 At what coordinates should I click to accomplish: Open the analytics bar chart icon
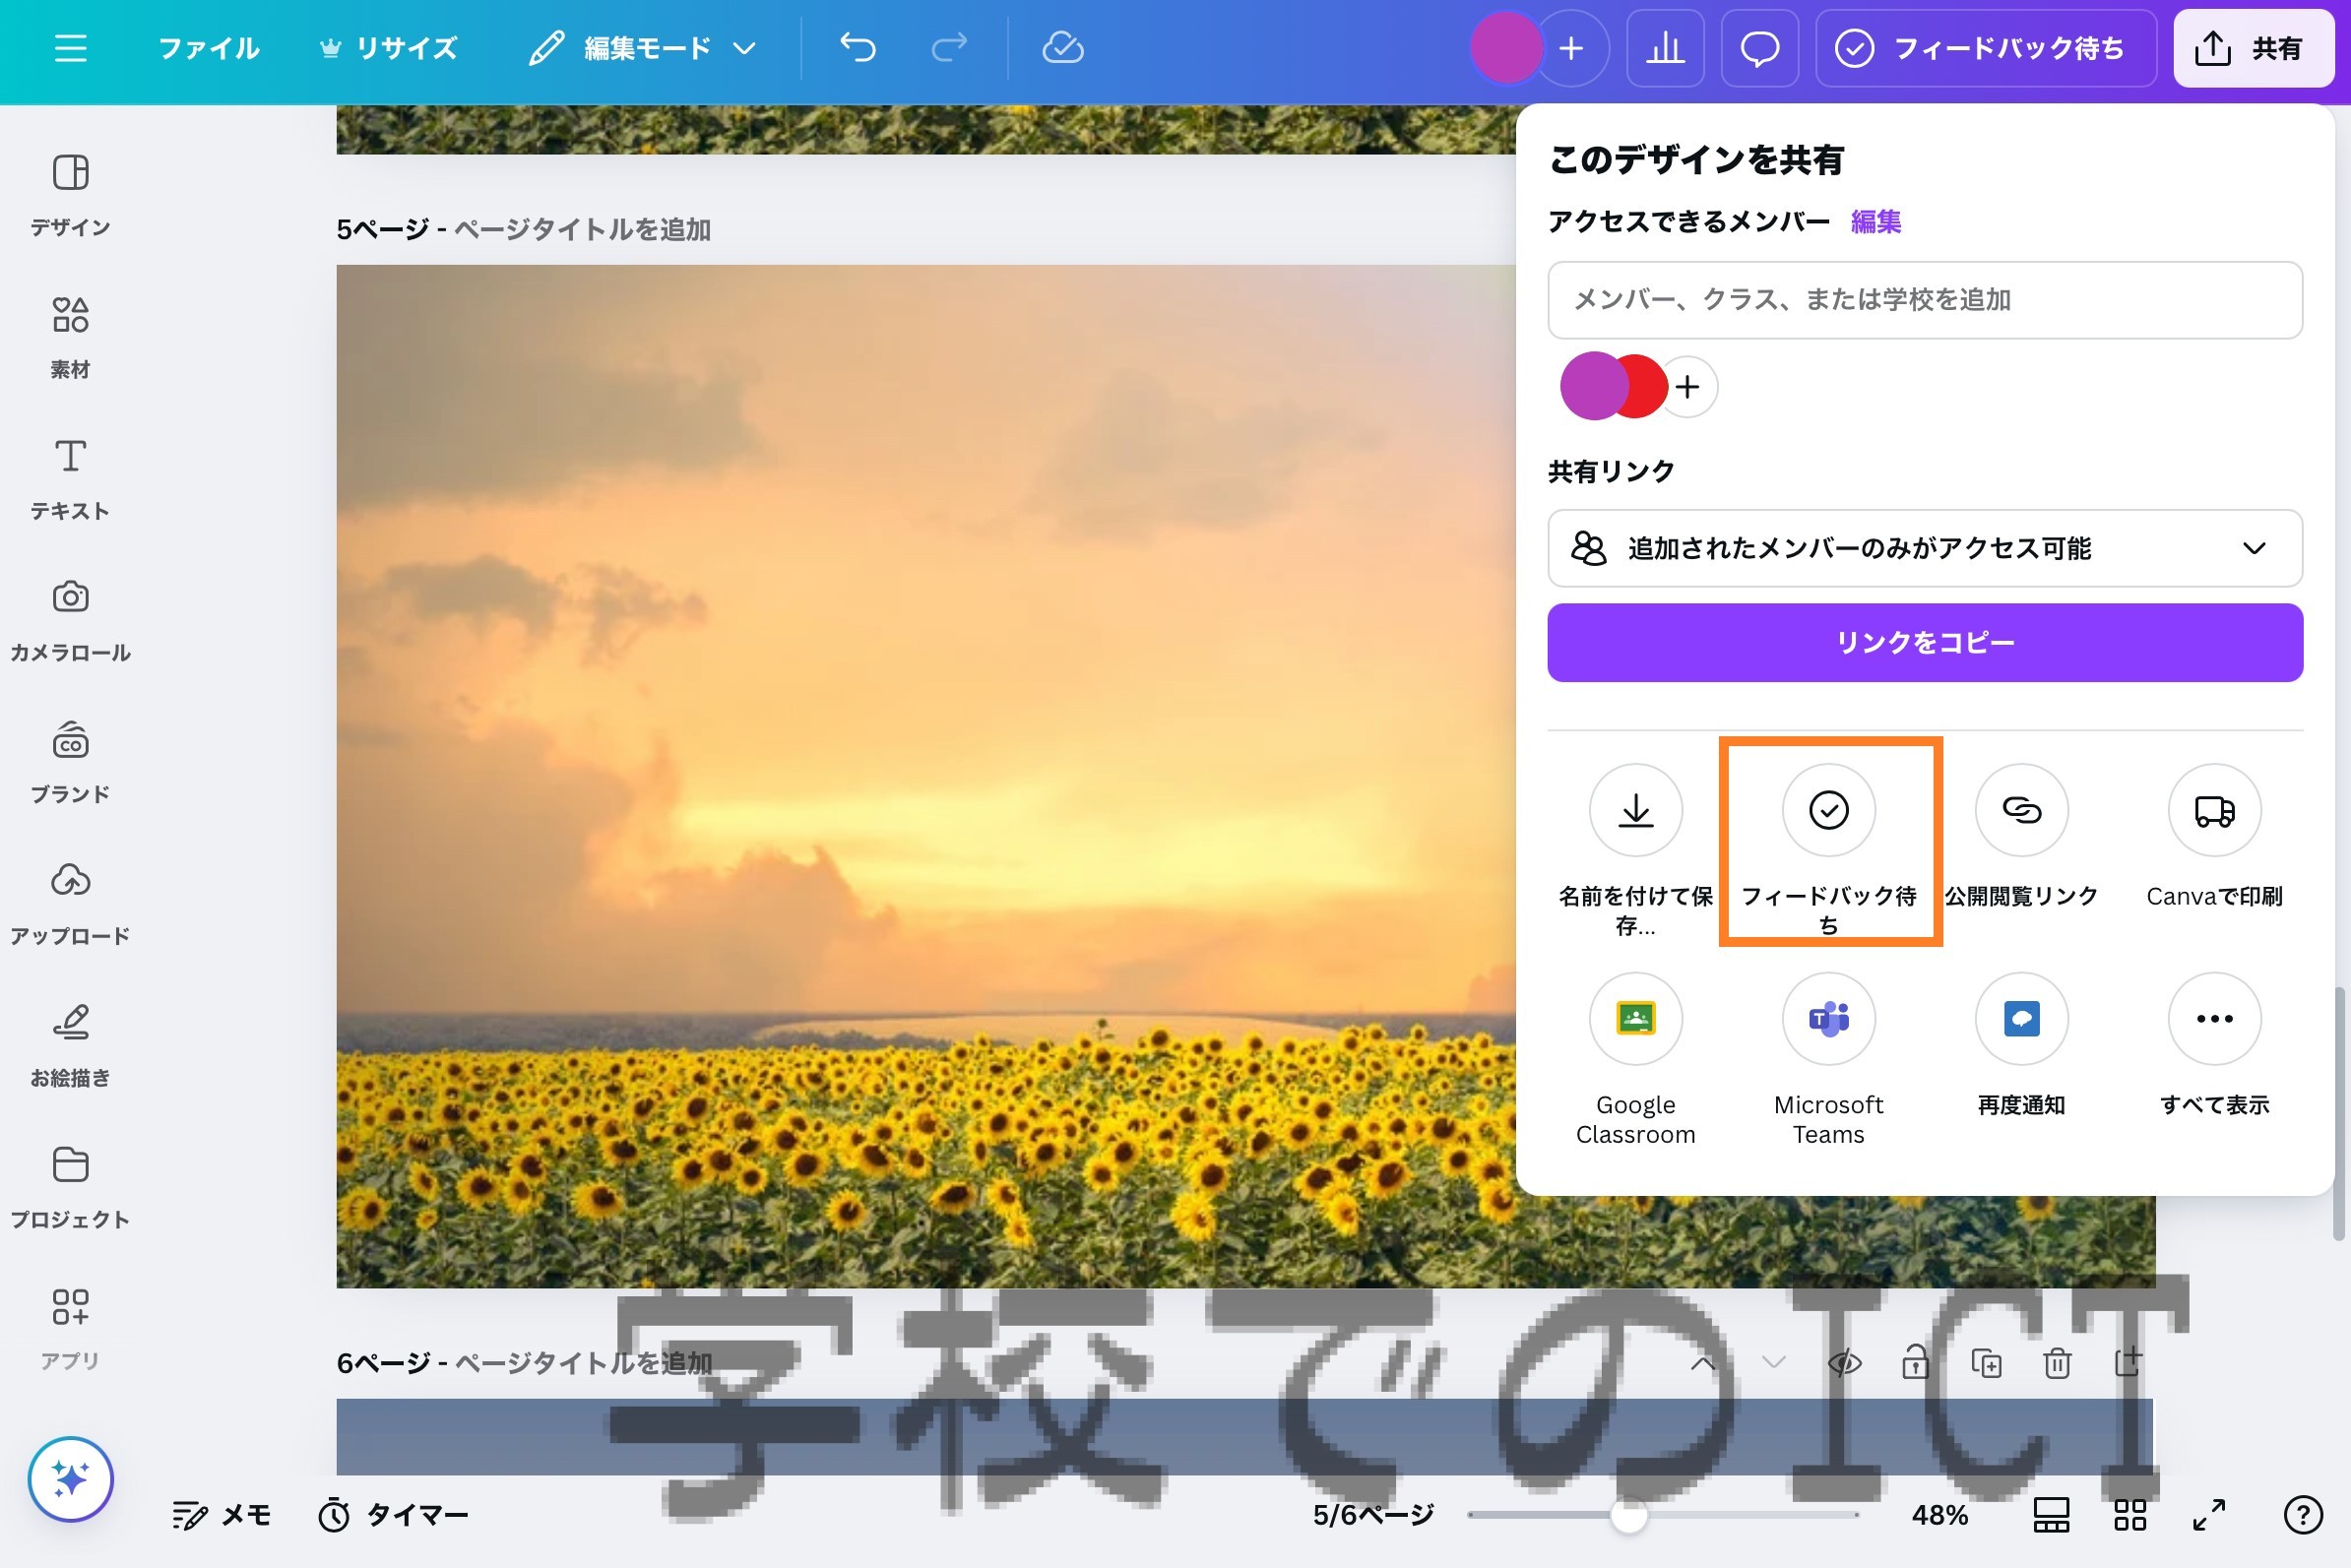coord(1665,47)
